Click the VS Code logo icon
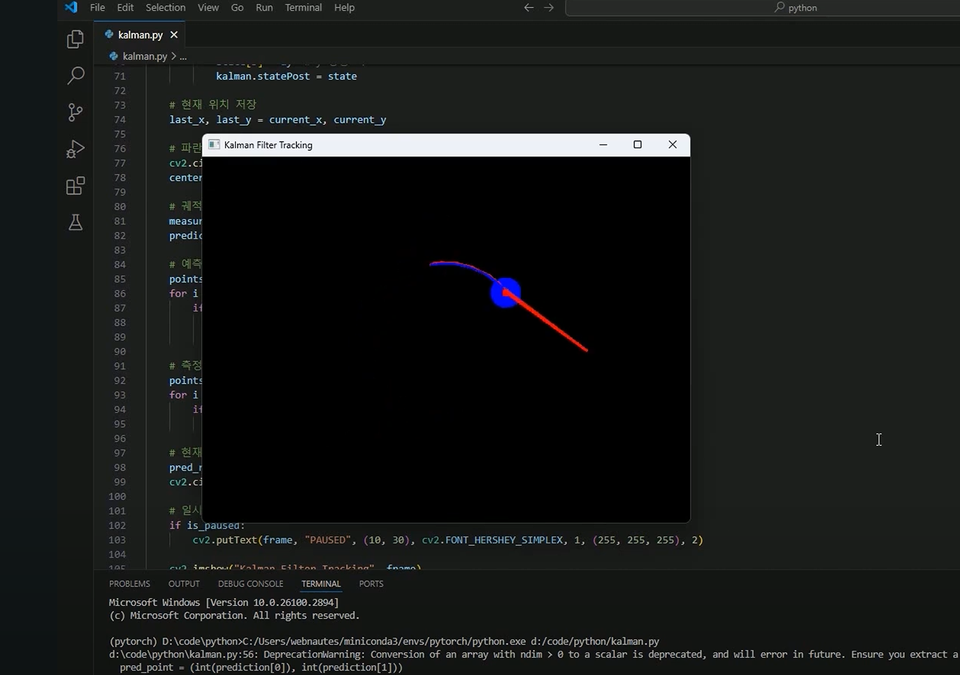Viewport: 960px width, 675px height. (x=71, y=7)
